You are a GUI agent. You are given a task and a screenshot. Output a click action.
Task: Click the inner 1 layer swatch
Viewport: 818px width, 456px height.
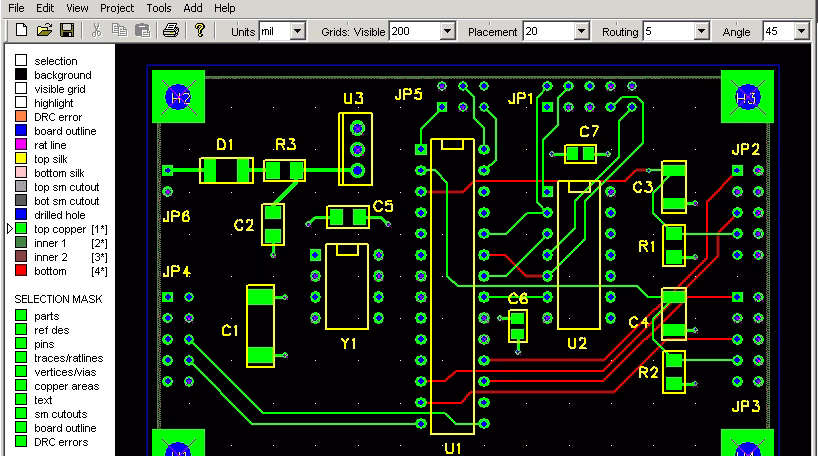(21, 242)
